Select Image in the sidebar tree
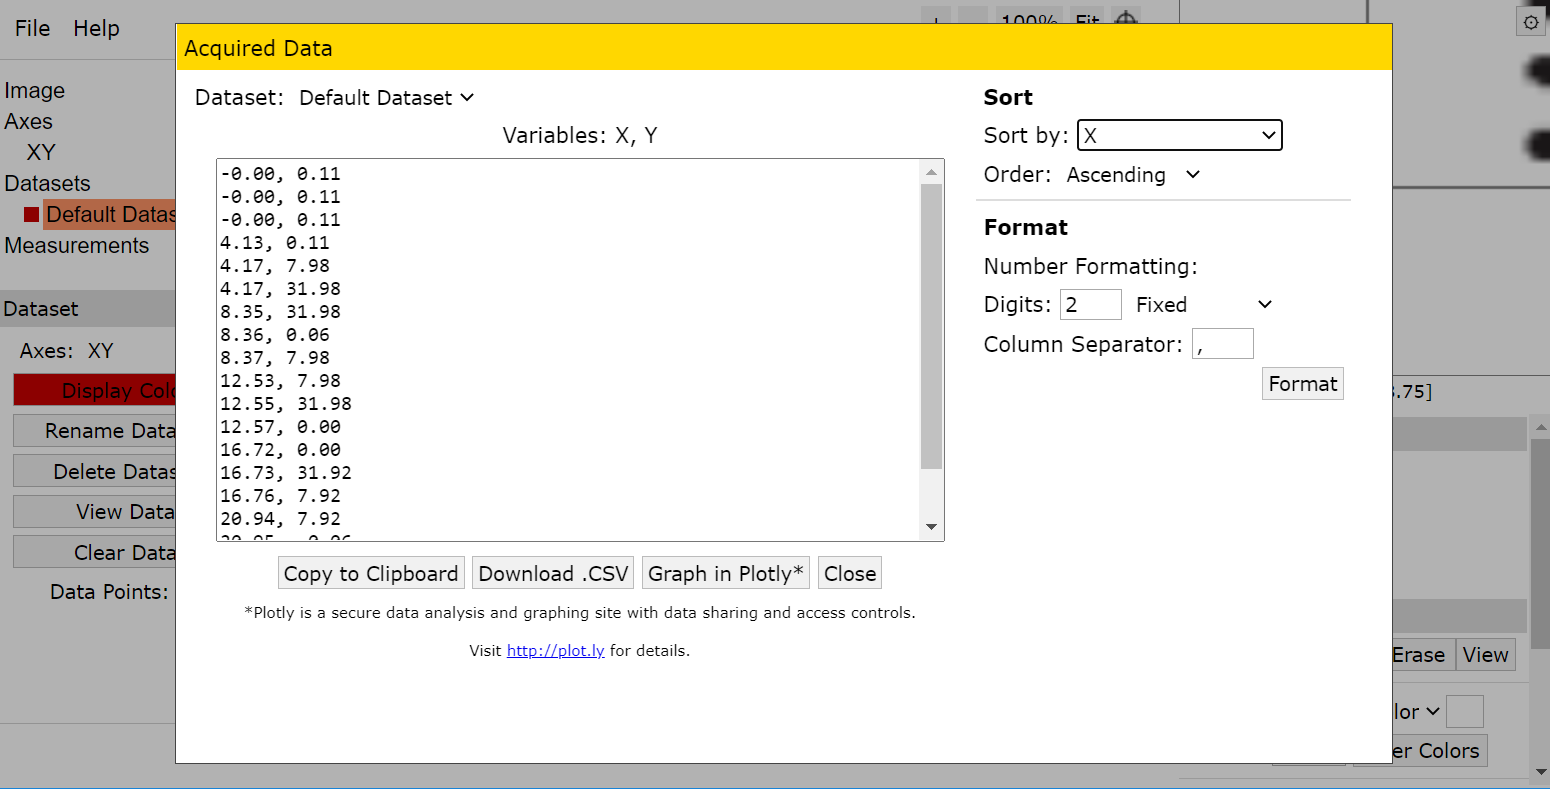The width and height of the screenshot is (1550, 789). coord(35,90)
